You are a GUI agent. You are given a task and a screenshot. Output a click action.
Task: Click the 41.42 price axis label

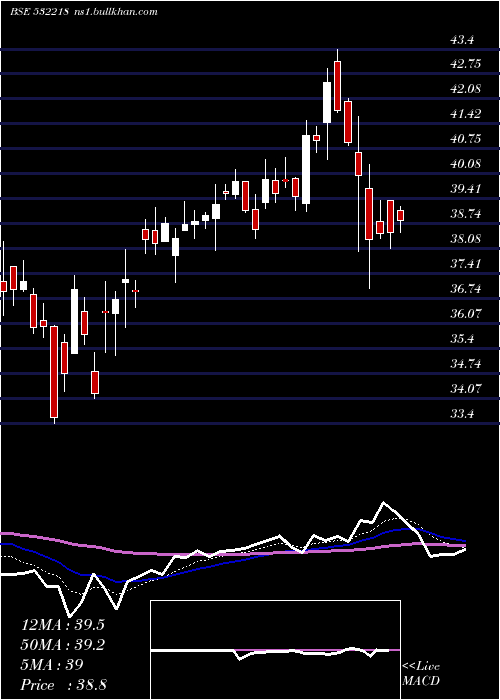click(x=466, y=114)
